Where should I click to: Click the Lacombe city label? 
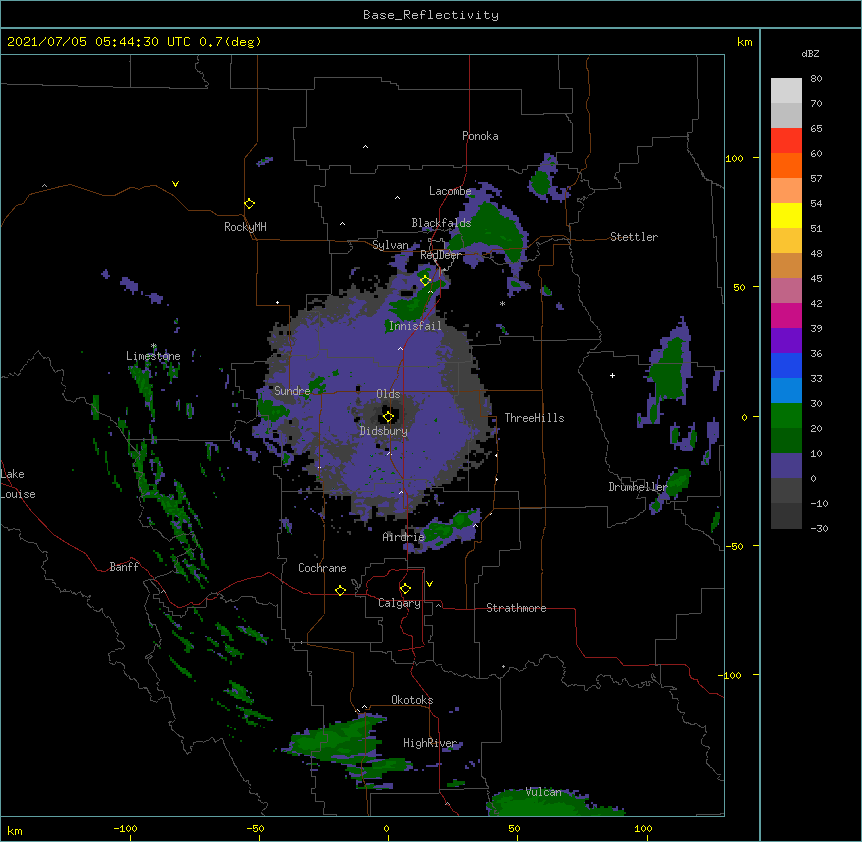pyautogui.click(x=450, y=191)
